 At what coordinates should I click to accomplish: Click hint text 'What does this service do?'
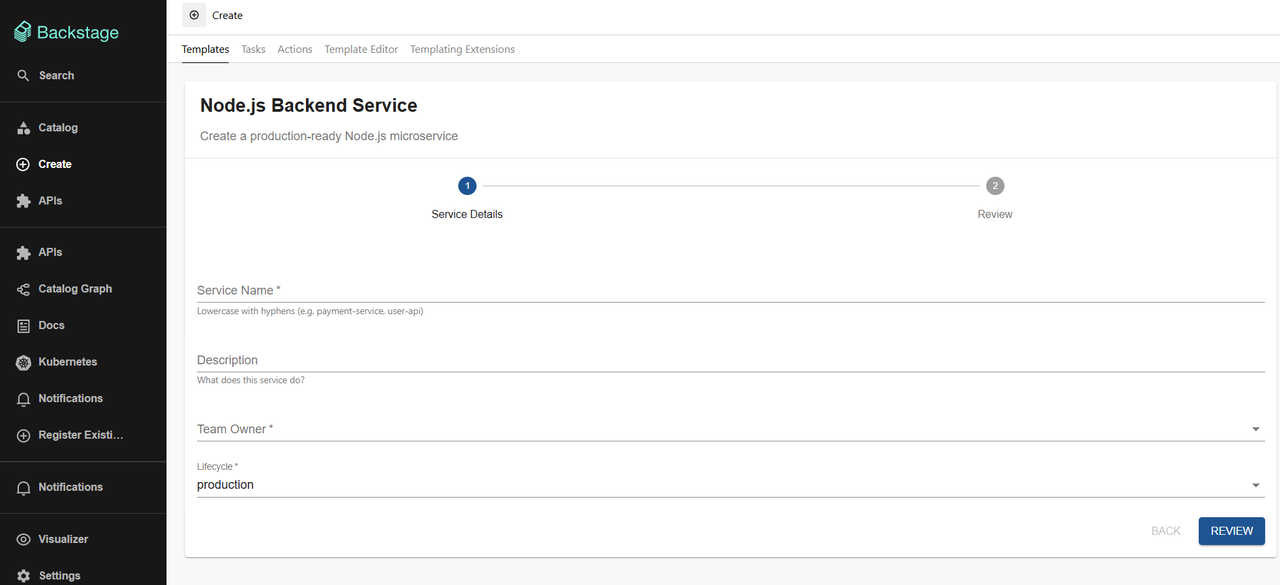[251, 380]
